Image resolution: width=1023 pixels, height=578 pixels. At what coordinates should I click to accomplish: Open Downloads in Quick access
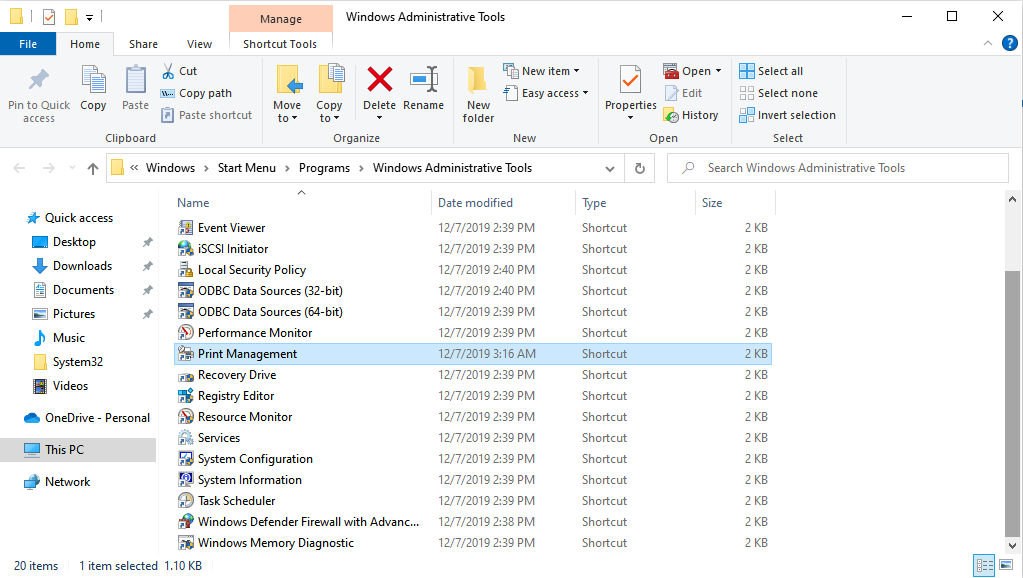pos(82,266)
